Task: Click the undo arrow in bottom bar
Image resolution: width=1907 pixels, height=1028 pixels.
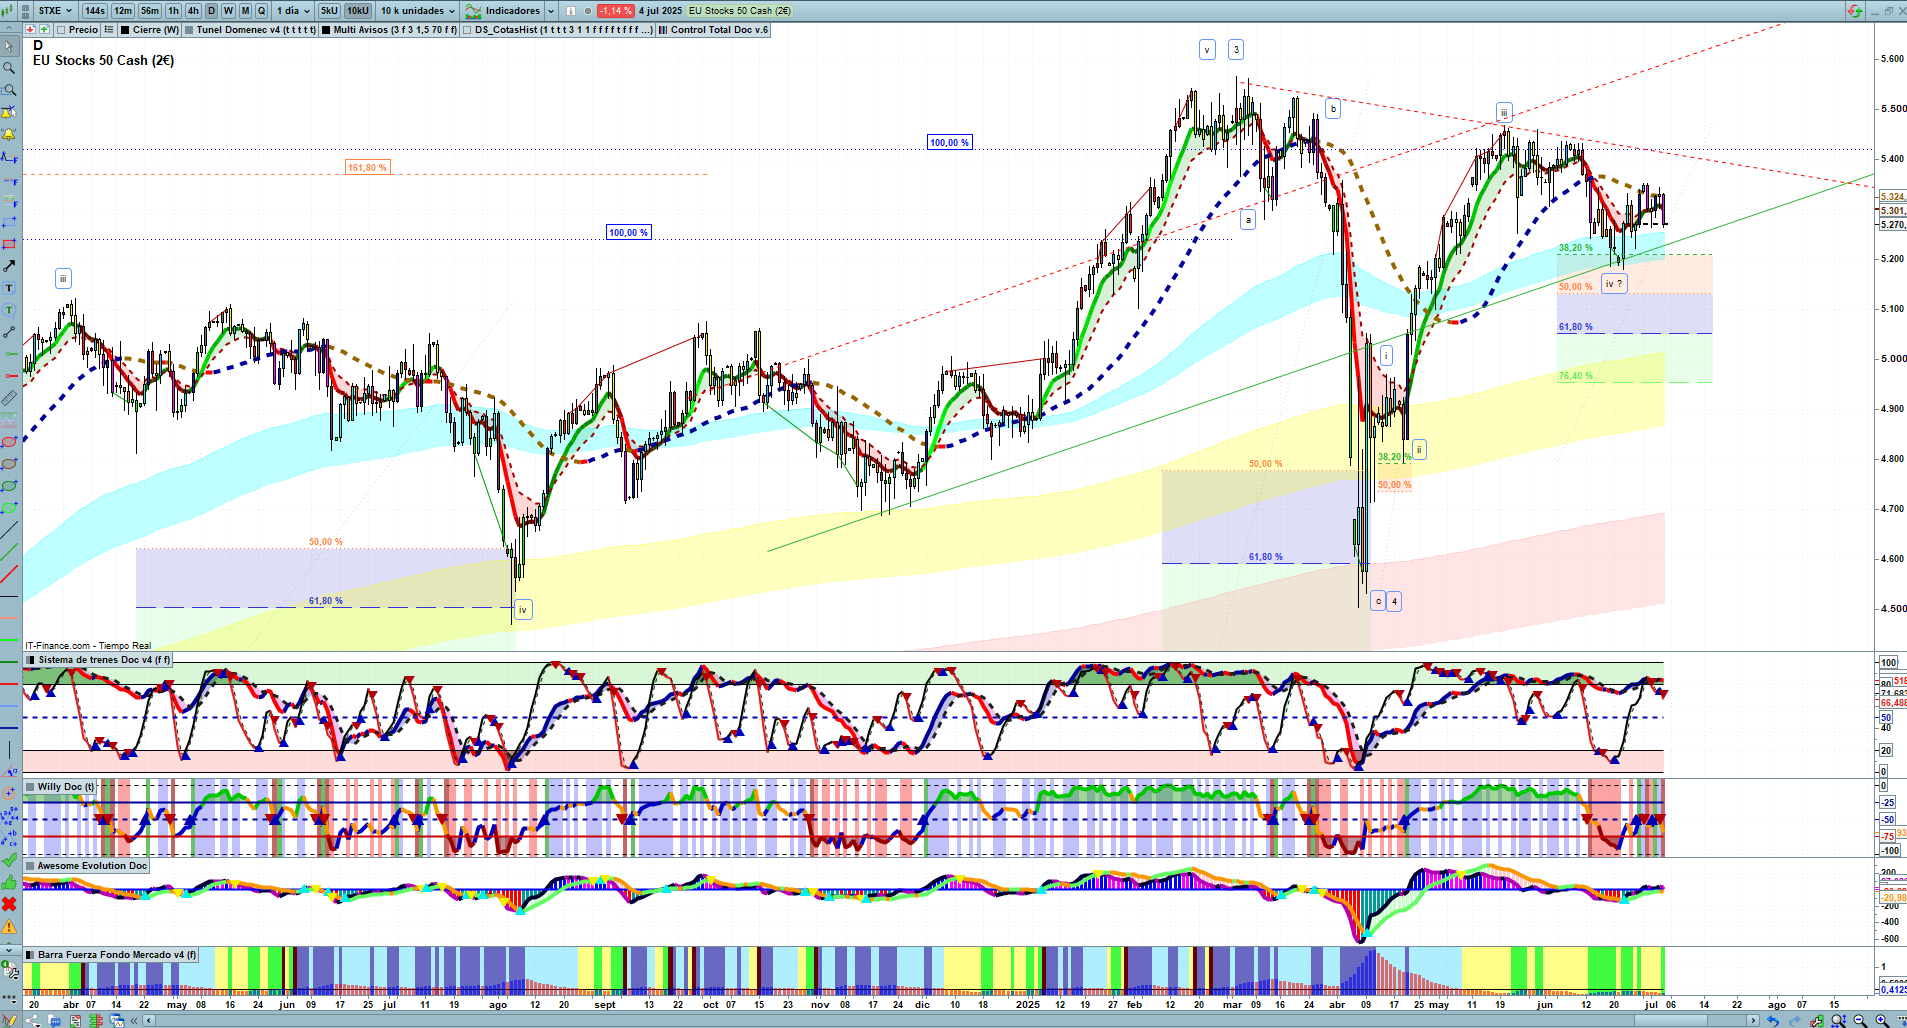Action: 1773,1021
